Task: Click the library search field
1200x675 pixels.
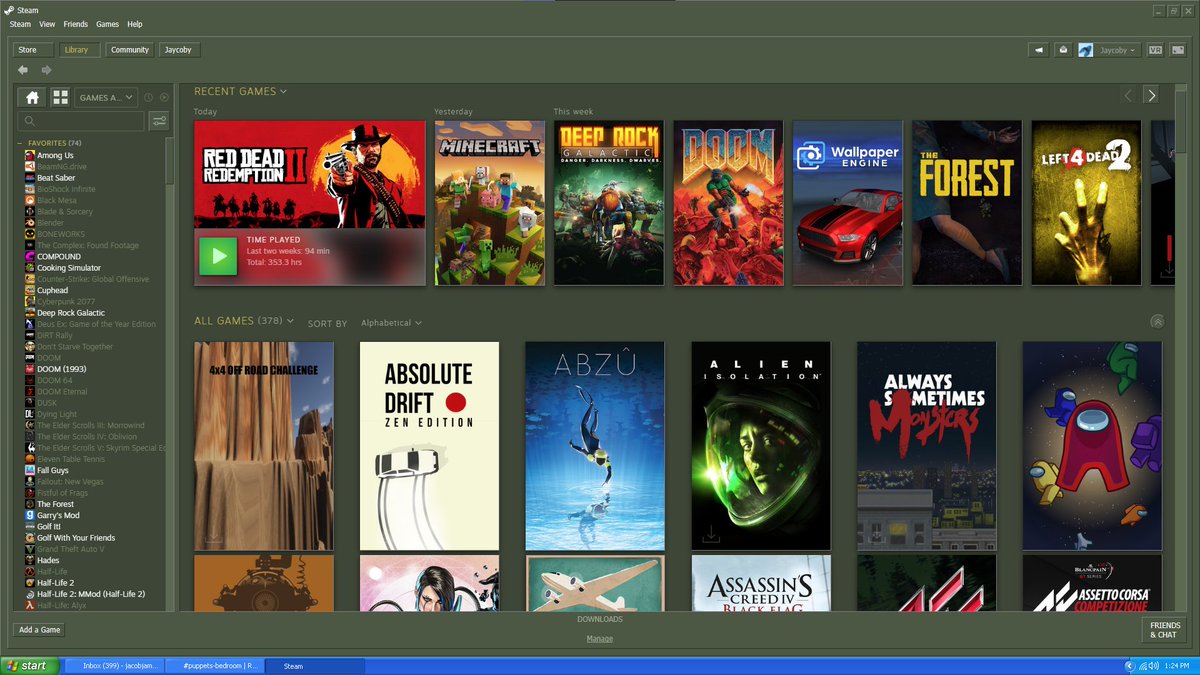Action: (82, 121)
